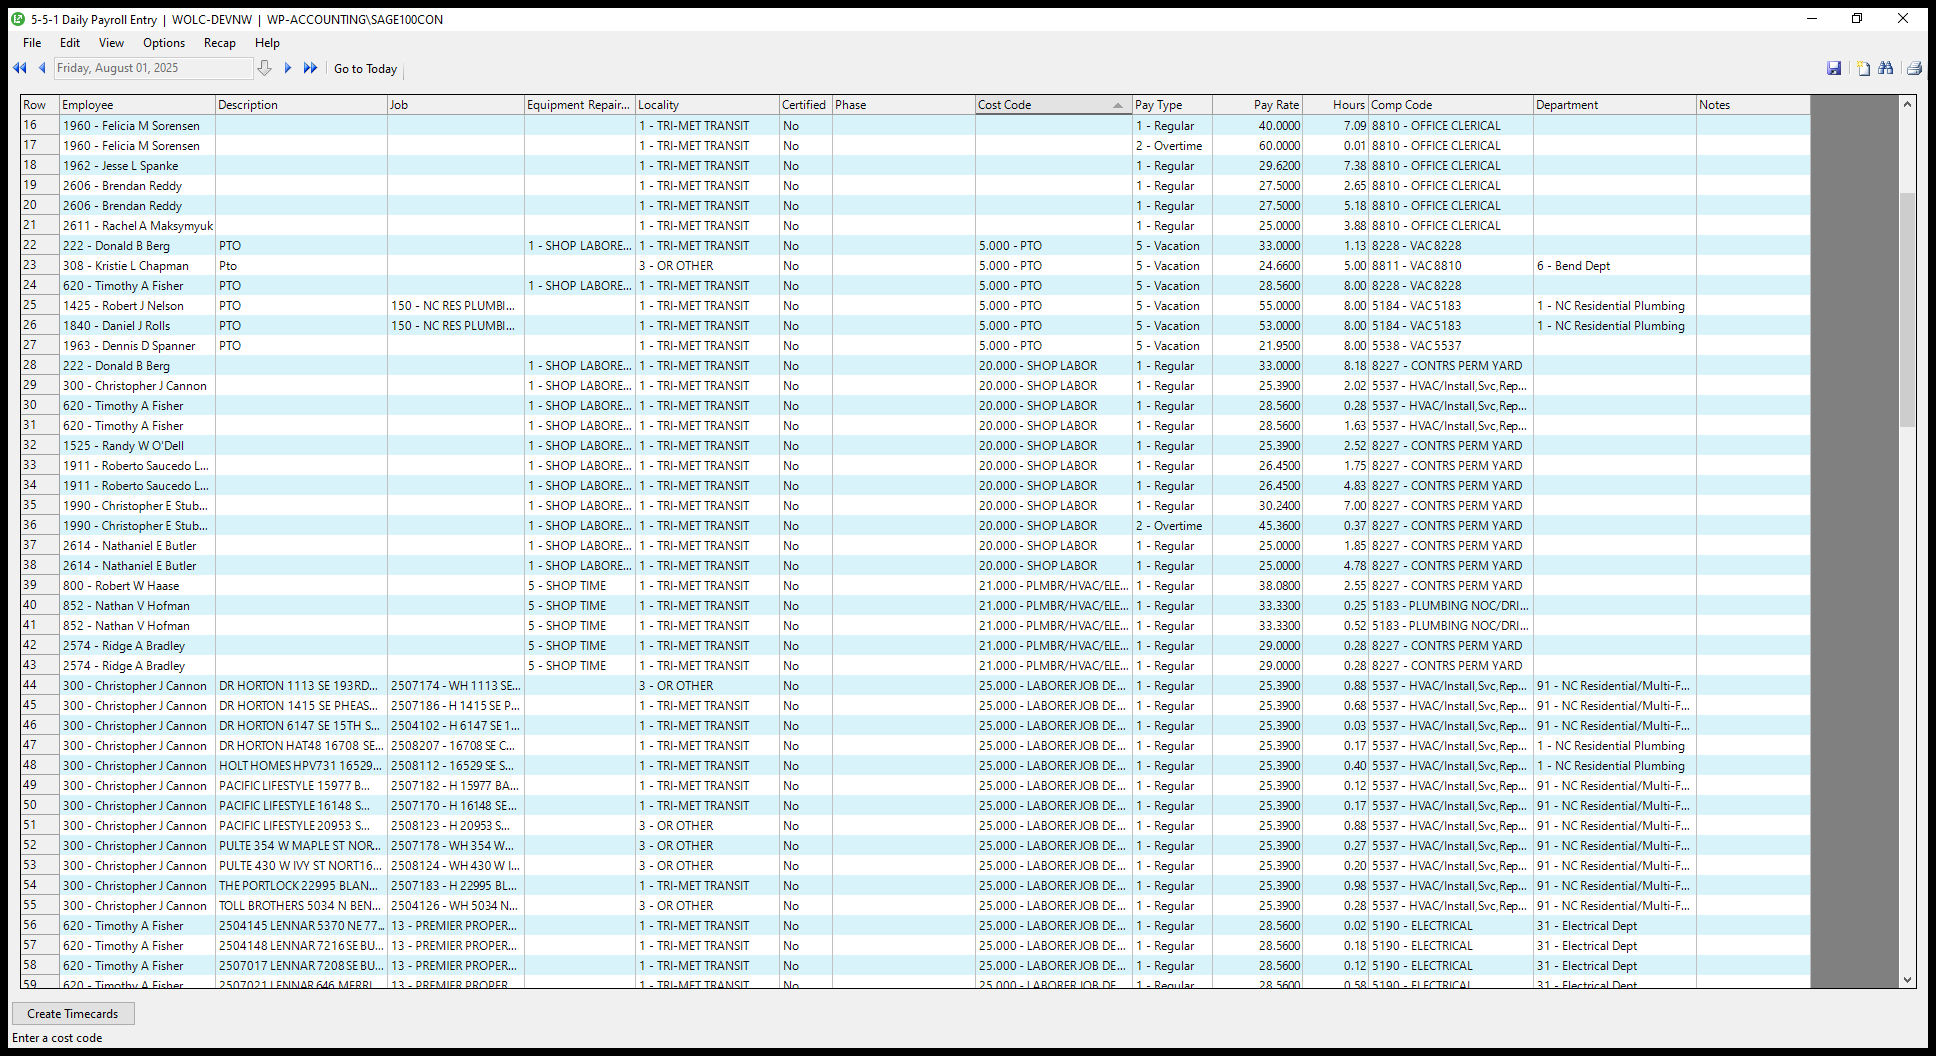Advance one day with single right arrow
Screen dimensions: 1936x1056
click(288, 68)
